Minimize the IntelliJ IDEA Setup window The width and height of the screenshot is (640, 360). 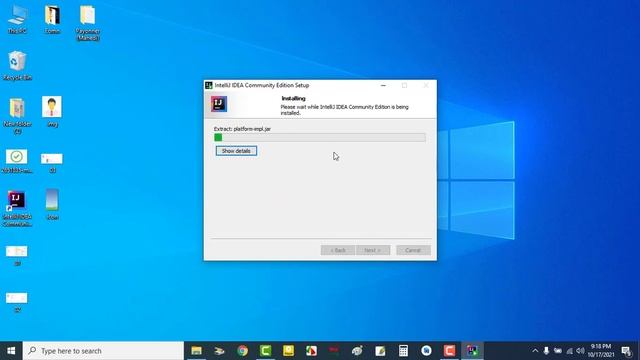click(383, 85)
